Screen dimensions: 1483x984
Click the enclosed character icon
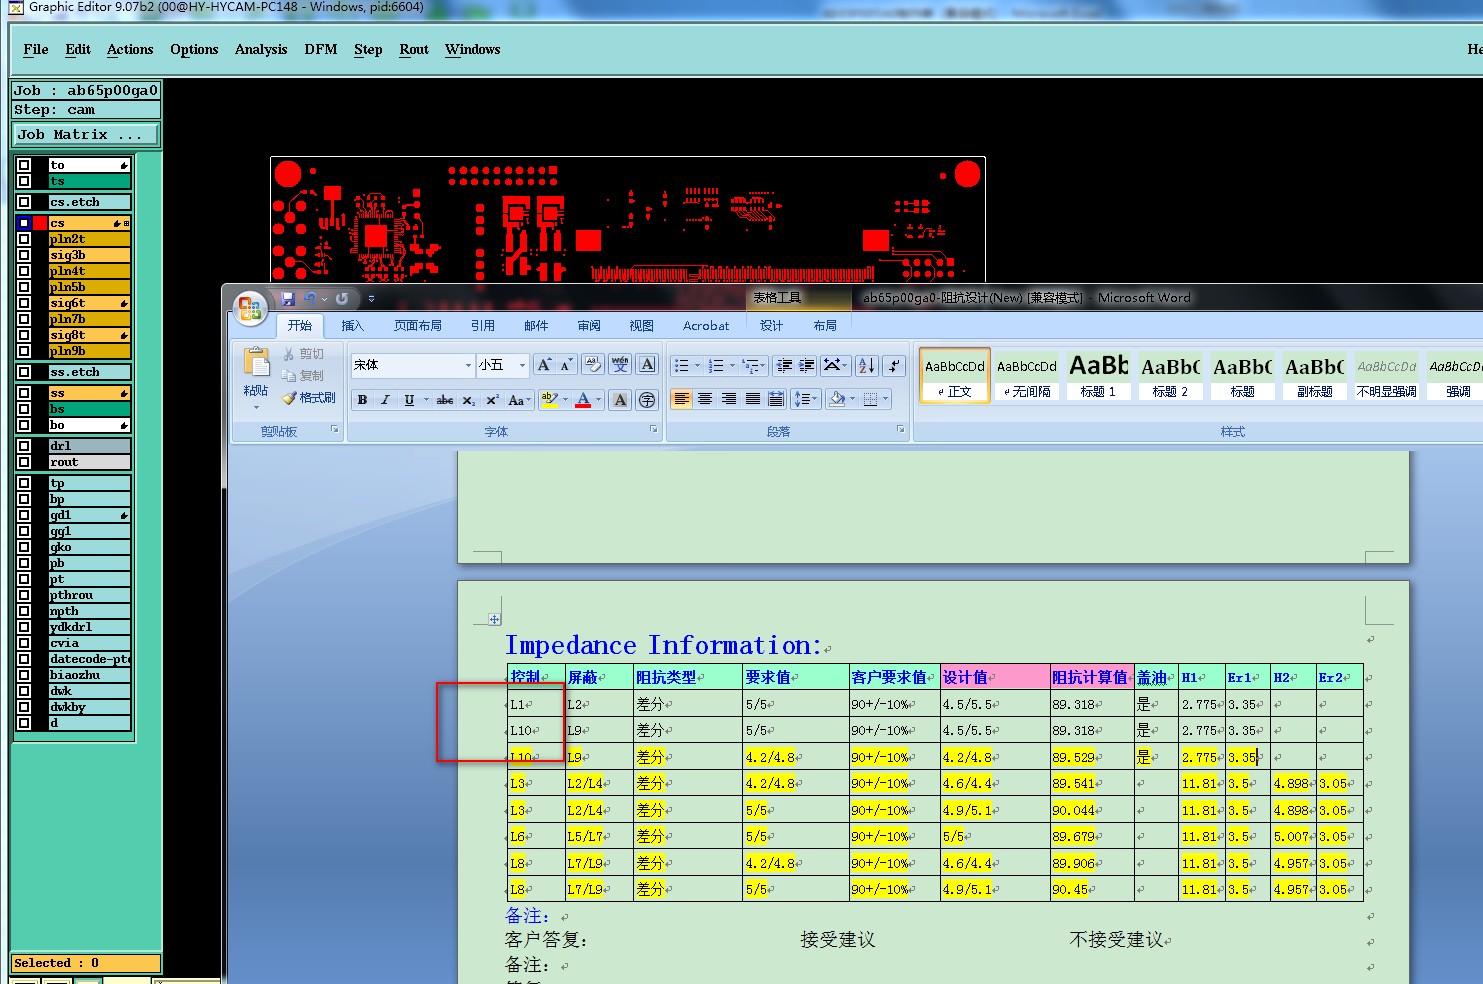pyautogui.click(x=647, y=400)
